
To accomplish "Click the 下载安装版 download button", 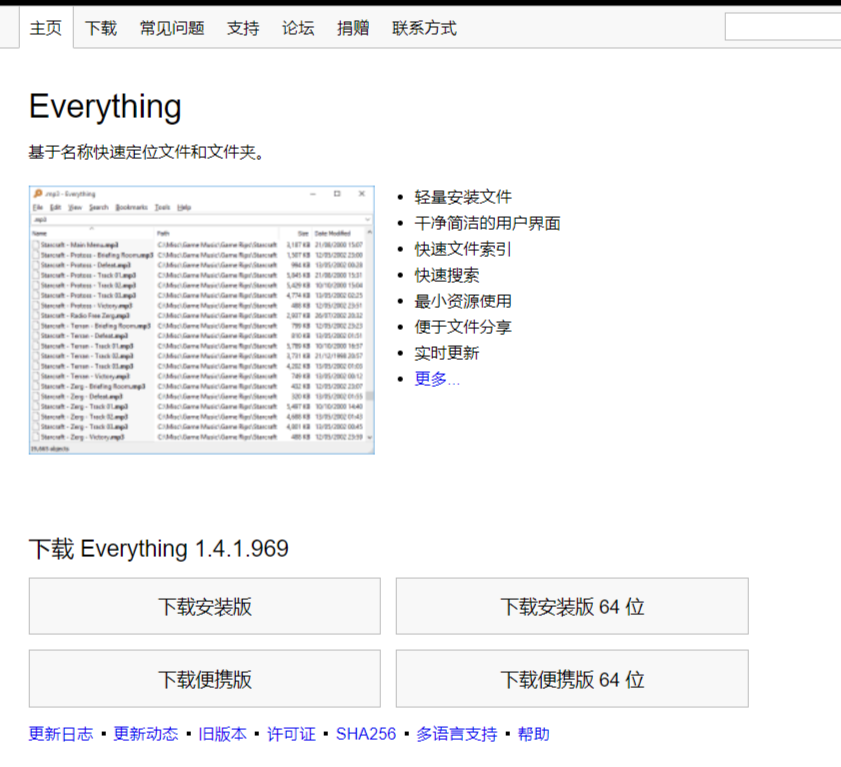I will (x=204, y=605).
